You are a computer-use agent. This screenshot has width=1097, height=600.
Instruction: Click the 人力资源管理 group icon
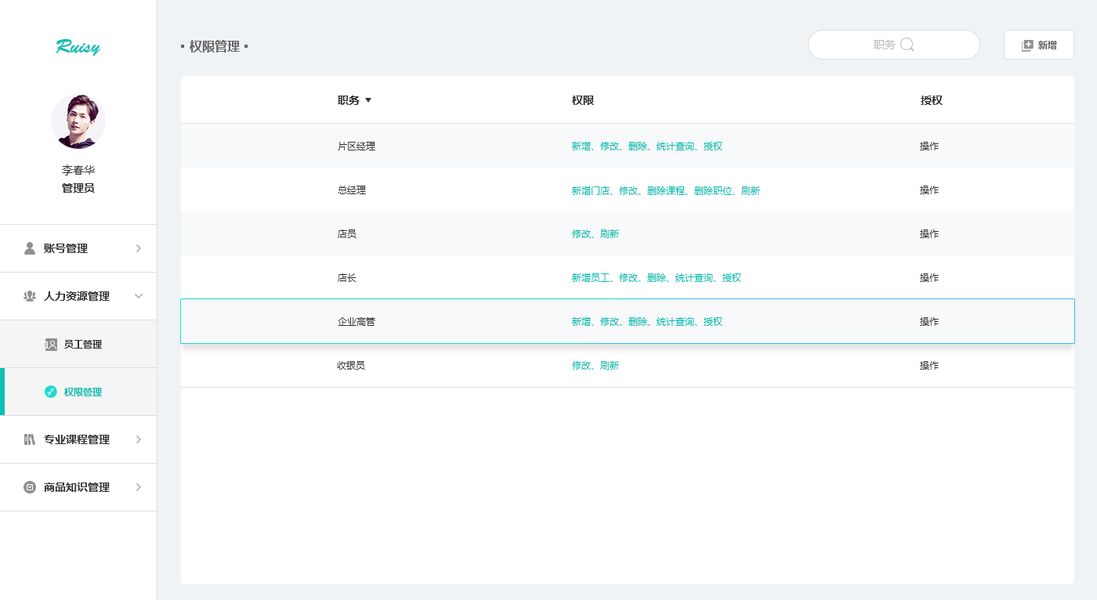[x=30, y=296]
